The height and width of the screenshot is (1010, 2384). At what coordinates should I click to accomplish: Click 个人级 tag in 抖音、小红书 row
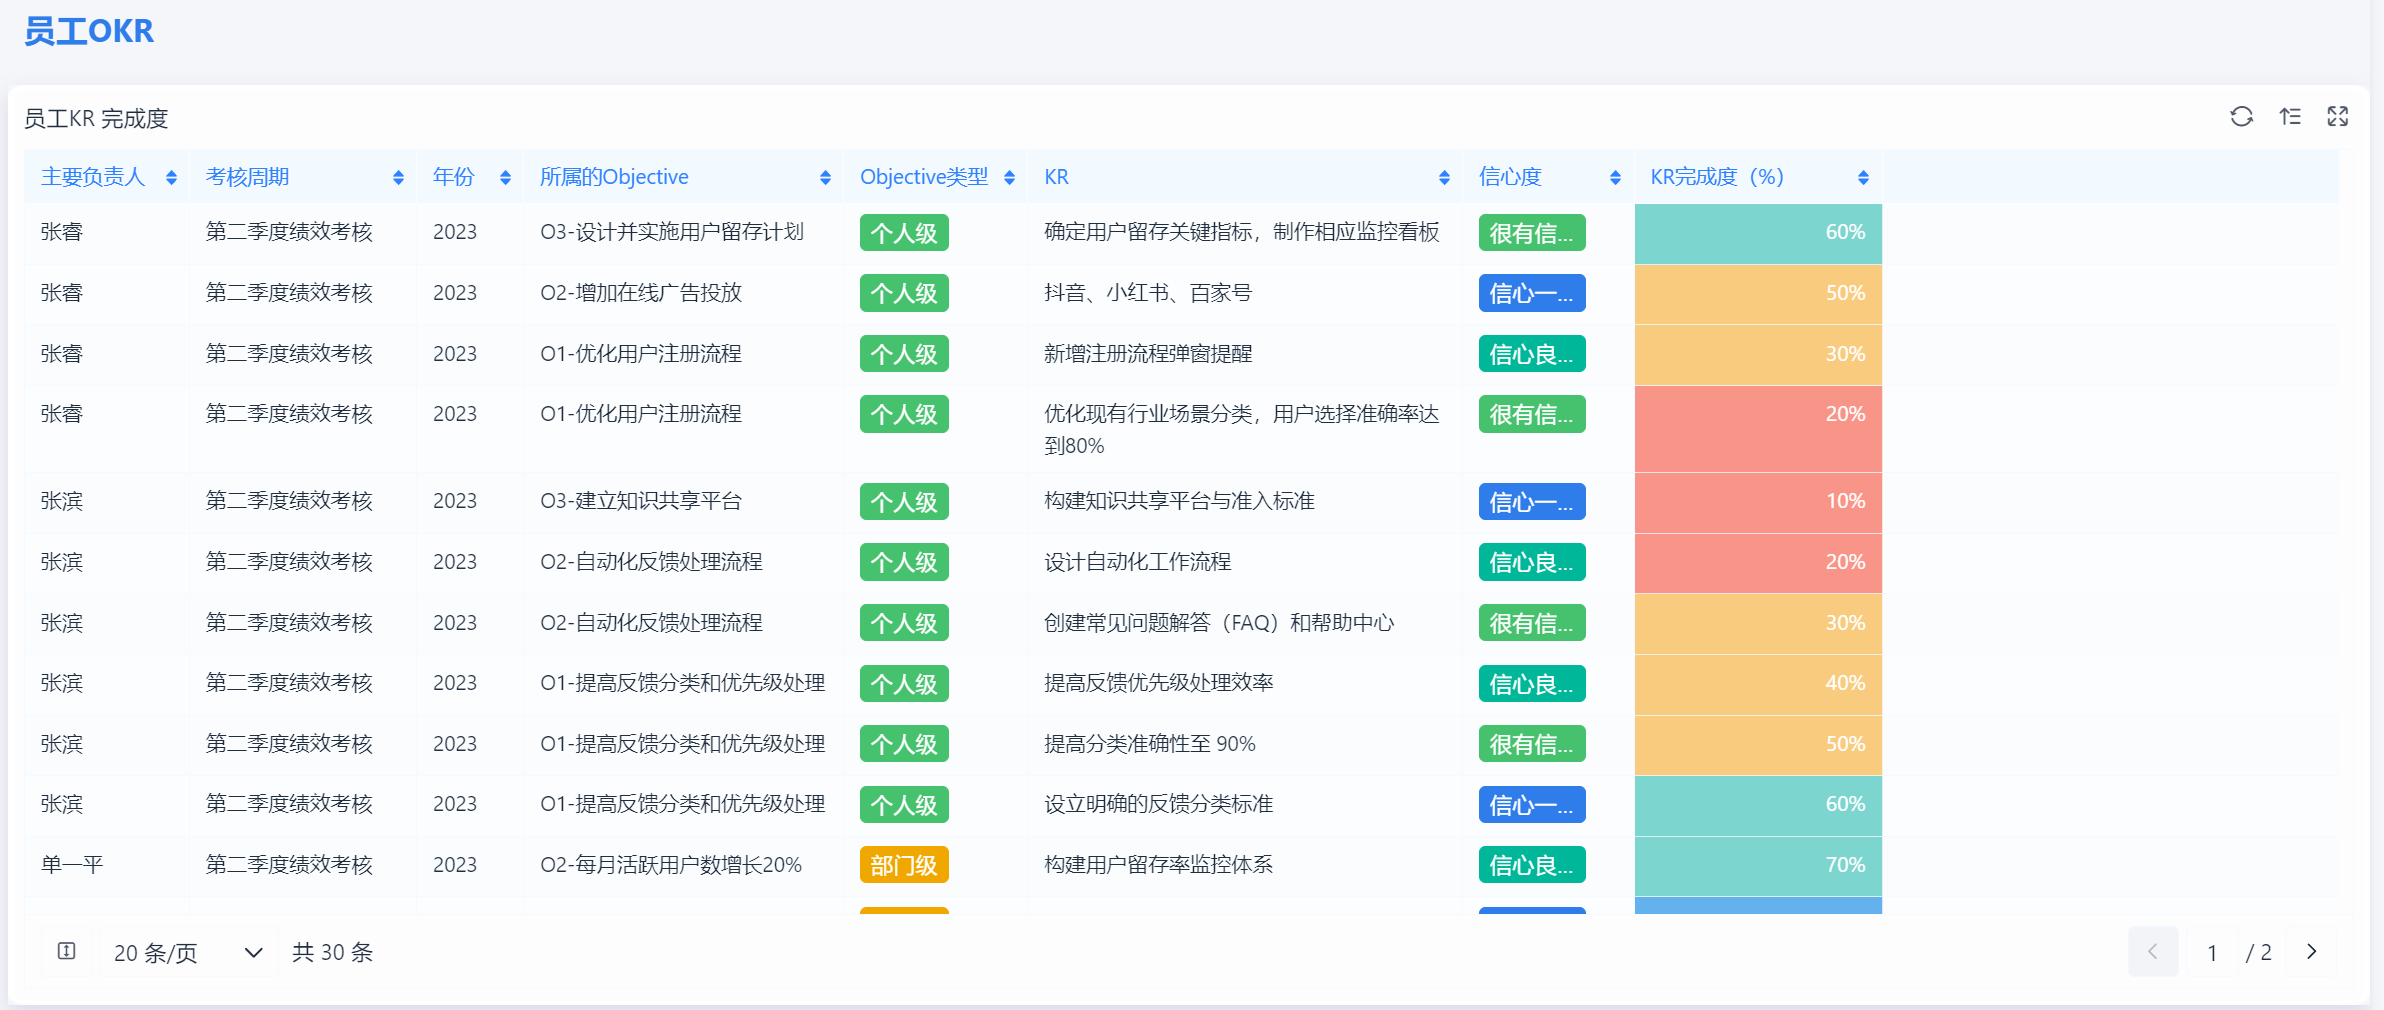(904, 293)
